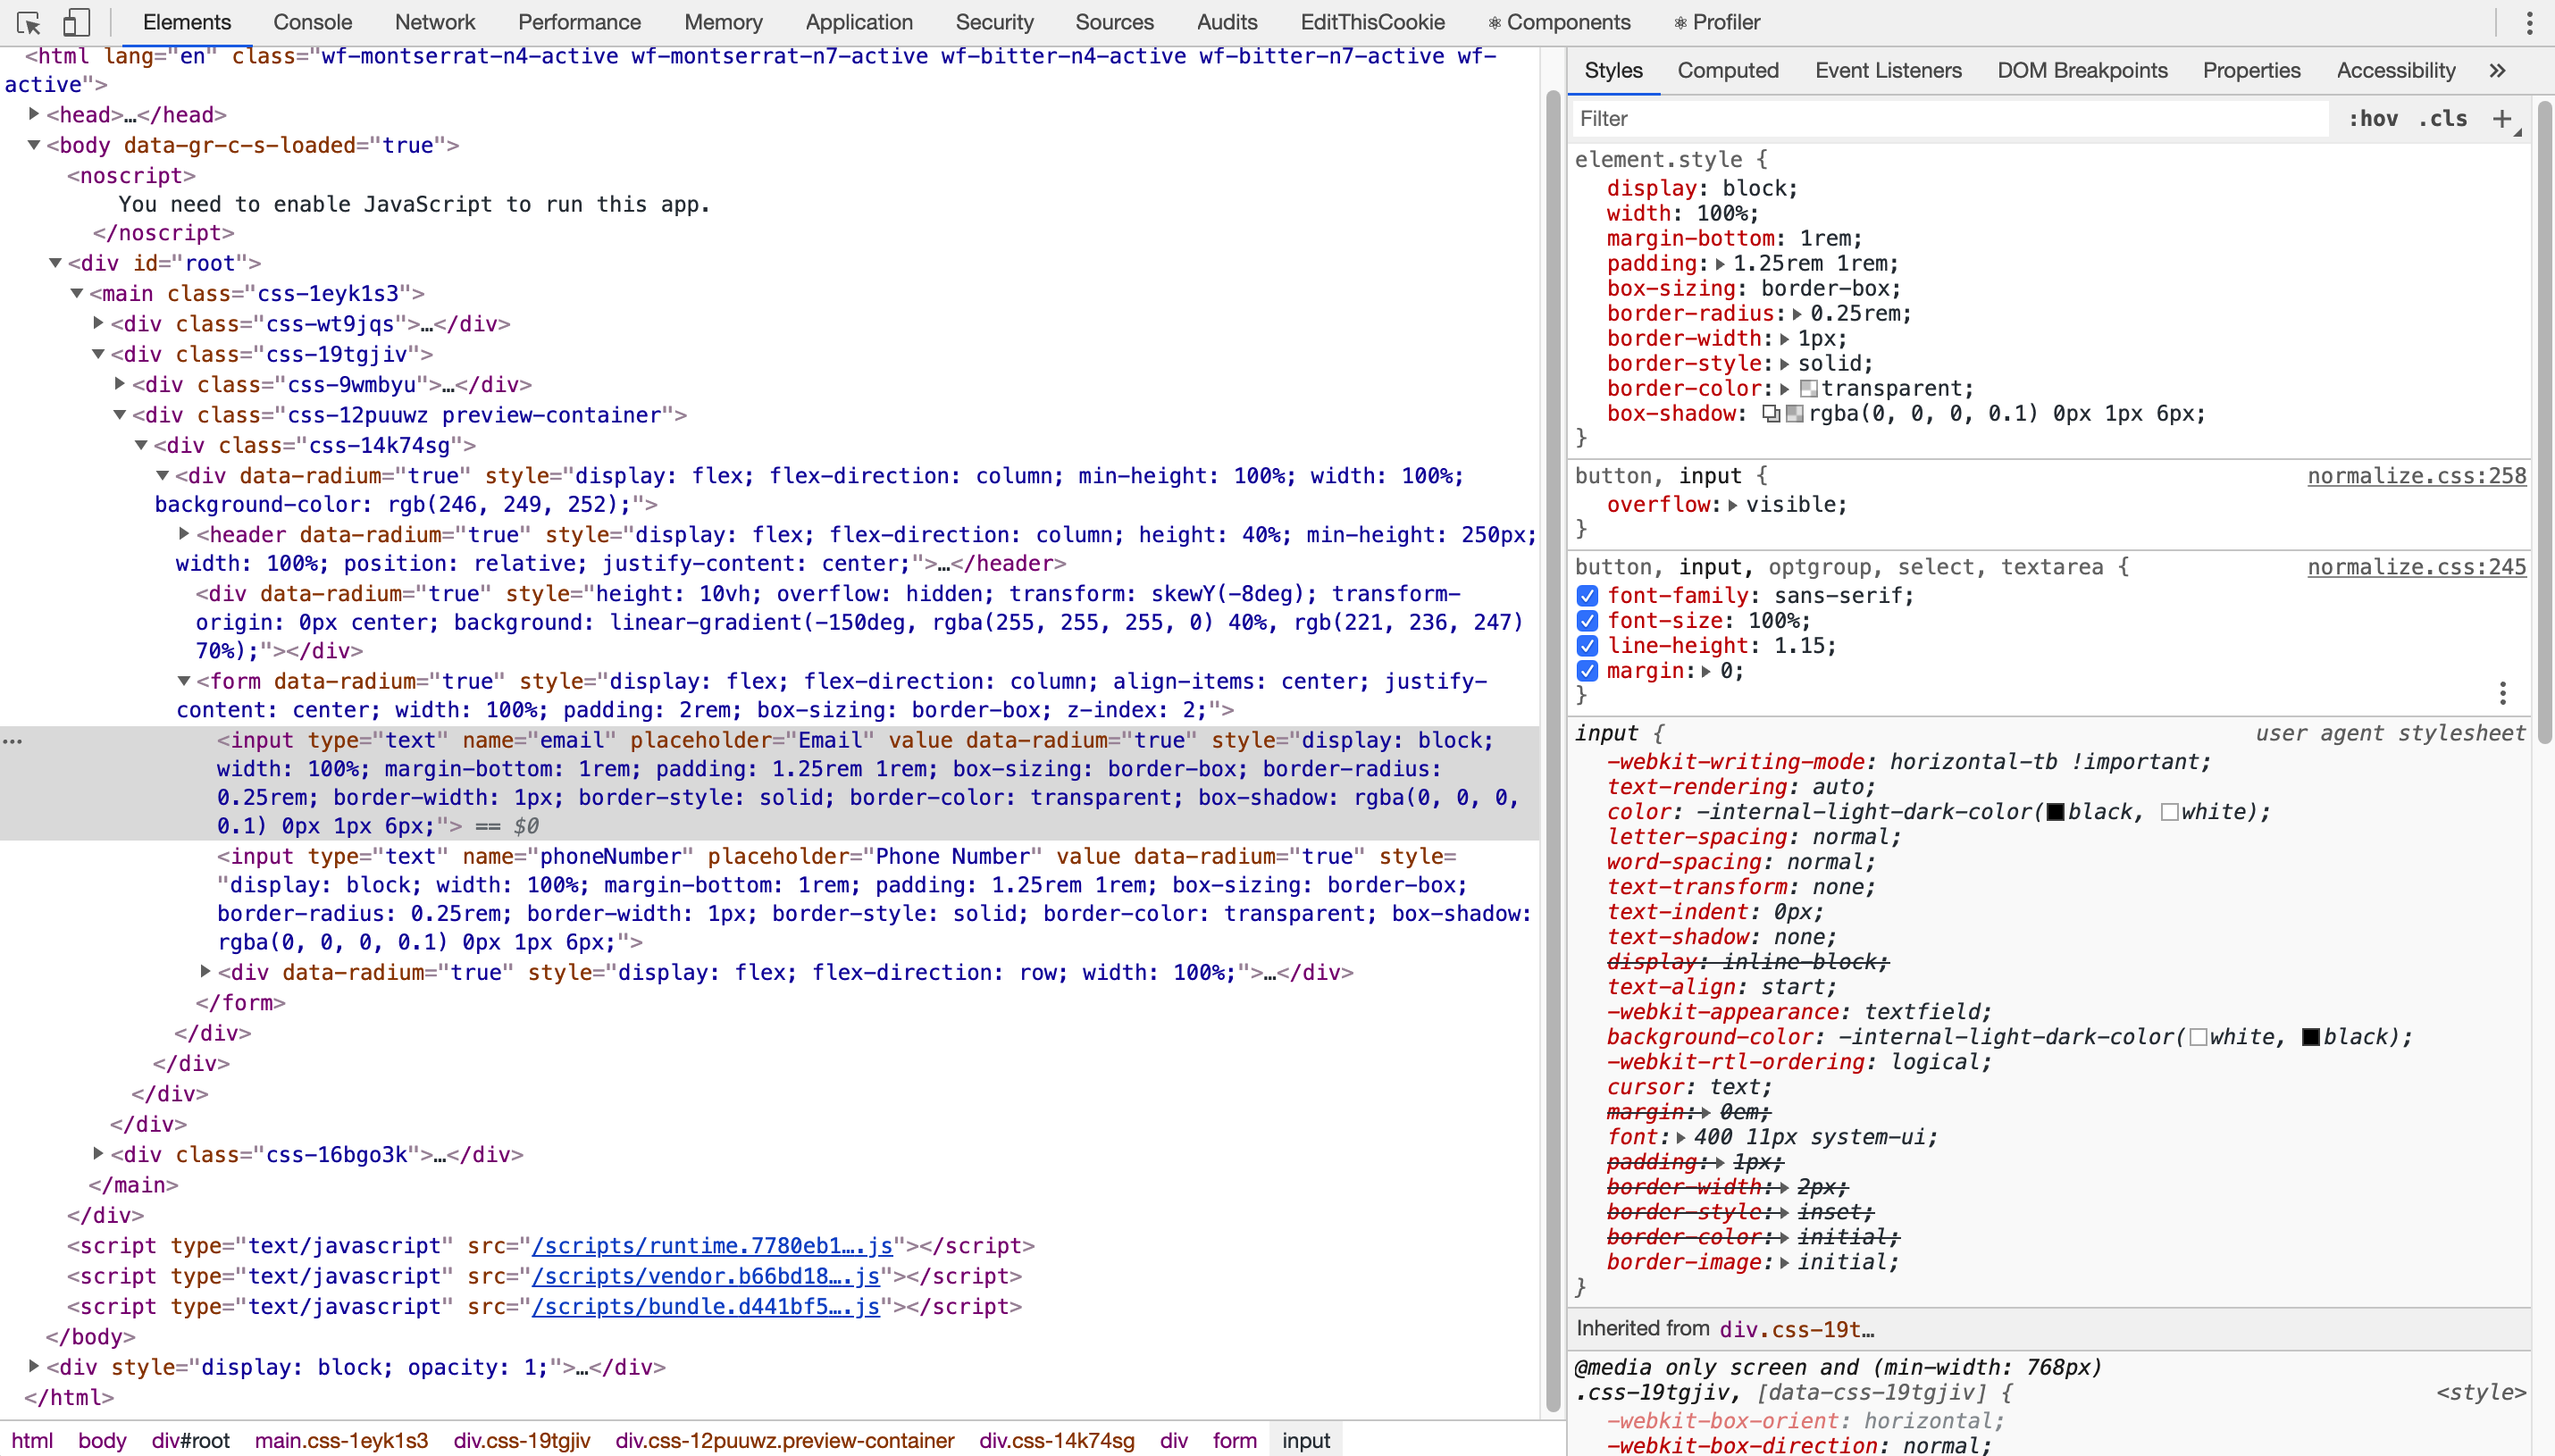Open element state options via :hov

tap(2374, 118)
